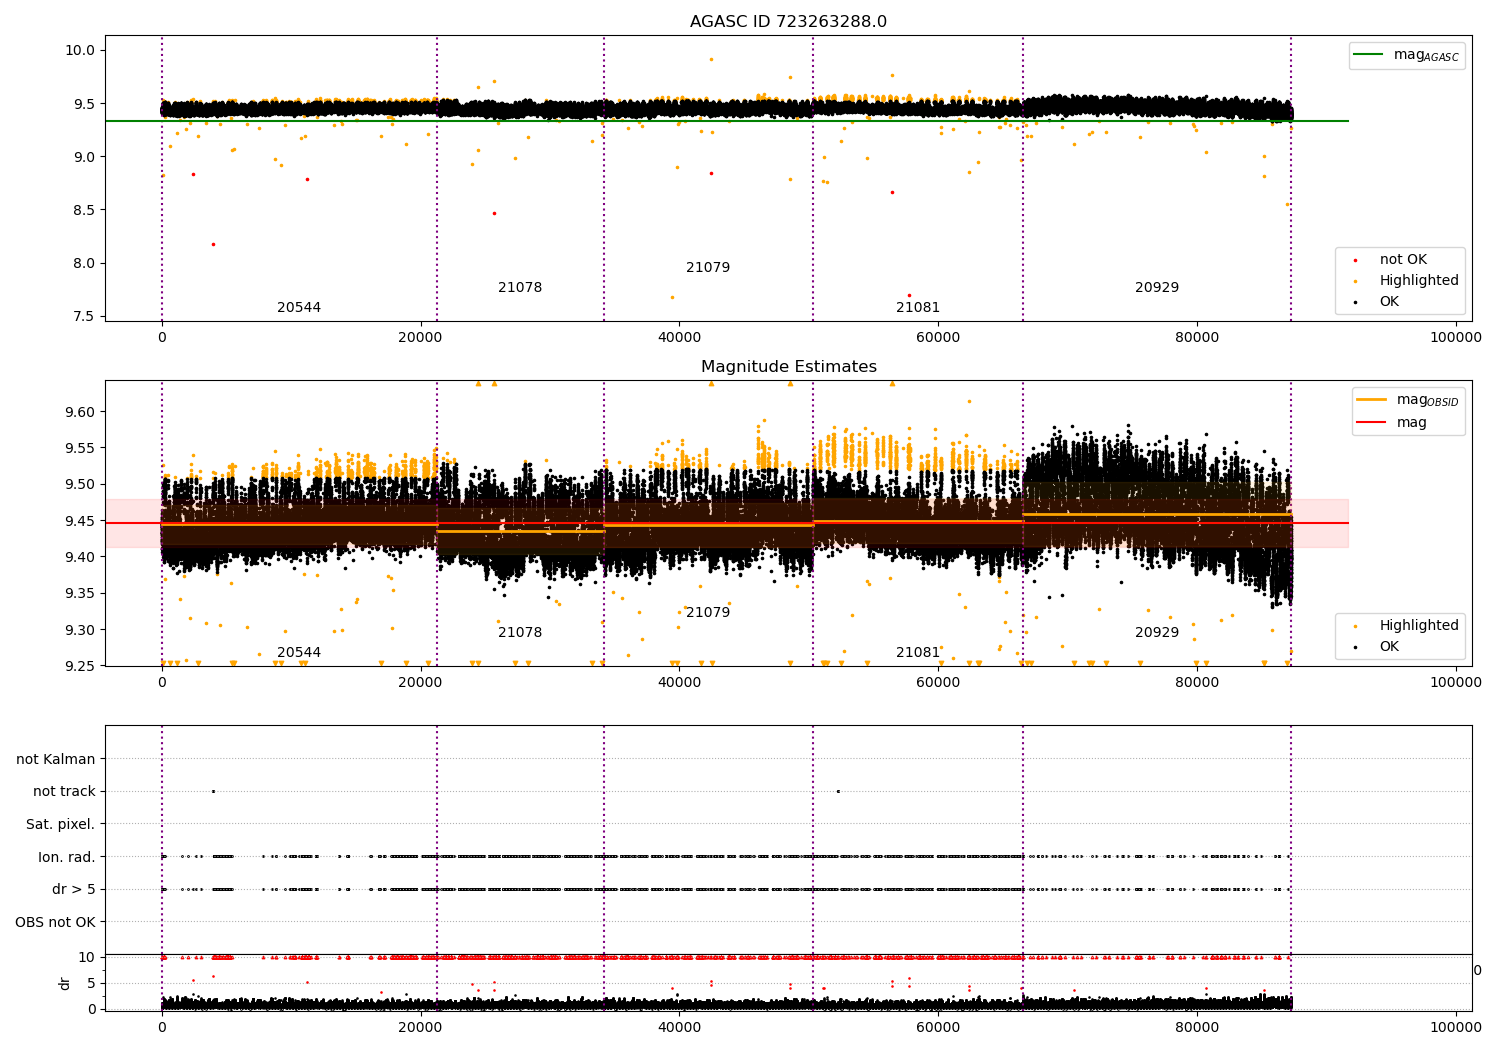
Task: Click the "not Kalman" row label
Action: click(x=56, y=759)
